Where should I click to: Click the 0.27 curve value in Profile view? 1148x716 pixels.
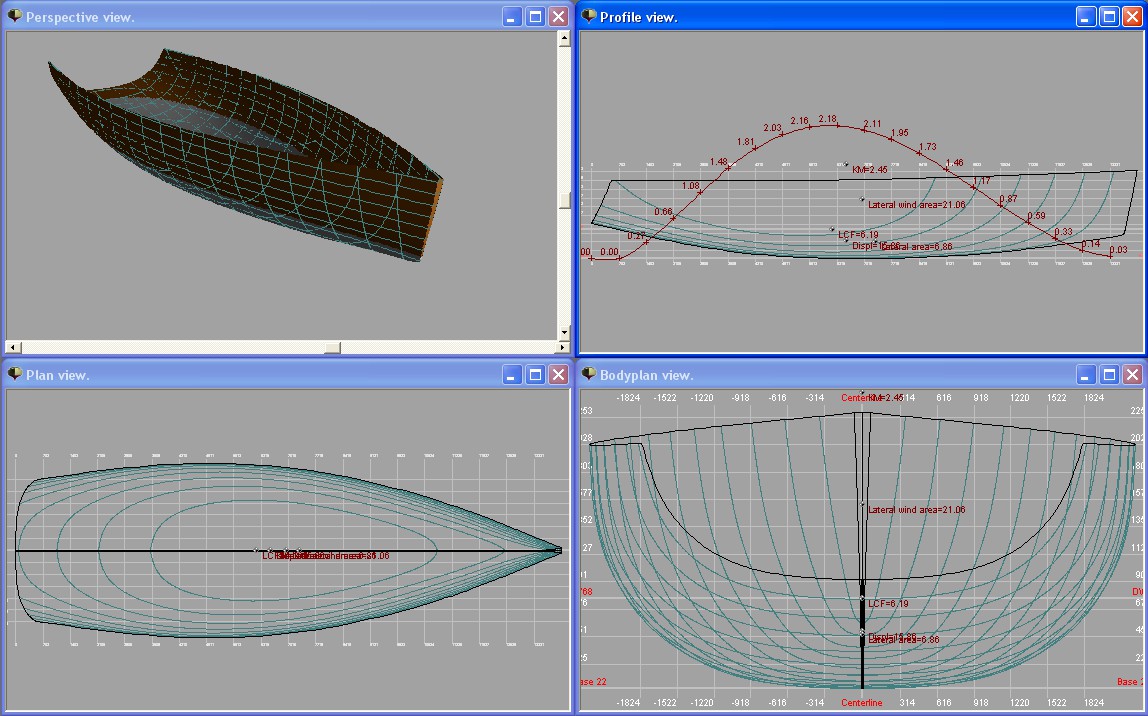point(636,236)
